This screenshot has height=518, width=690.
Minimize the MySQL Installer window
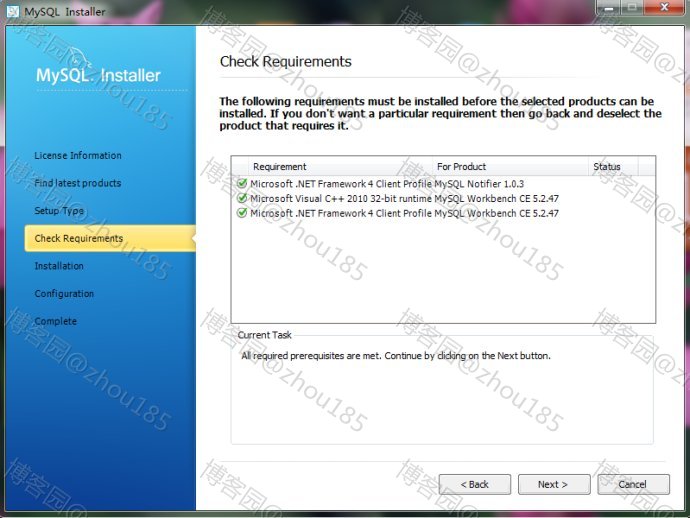pos(609,7)
